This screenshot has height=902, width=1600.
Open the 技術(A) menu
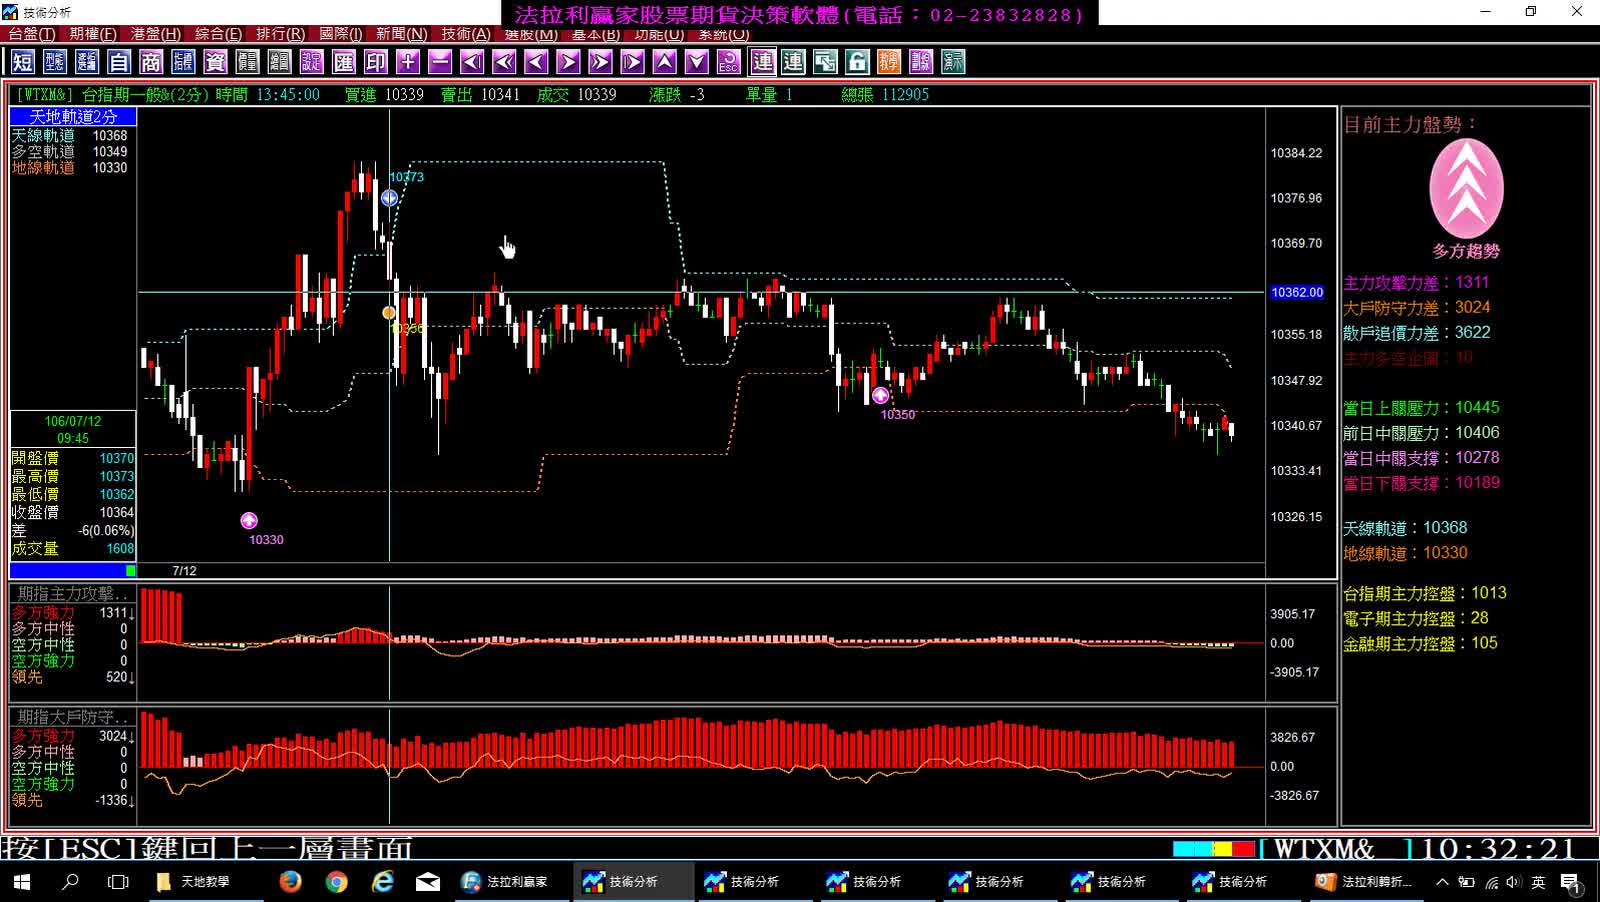pos(466,34)
